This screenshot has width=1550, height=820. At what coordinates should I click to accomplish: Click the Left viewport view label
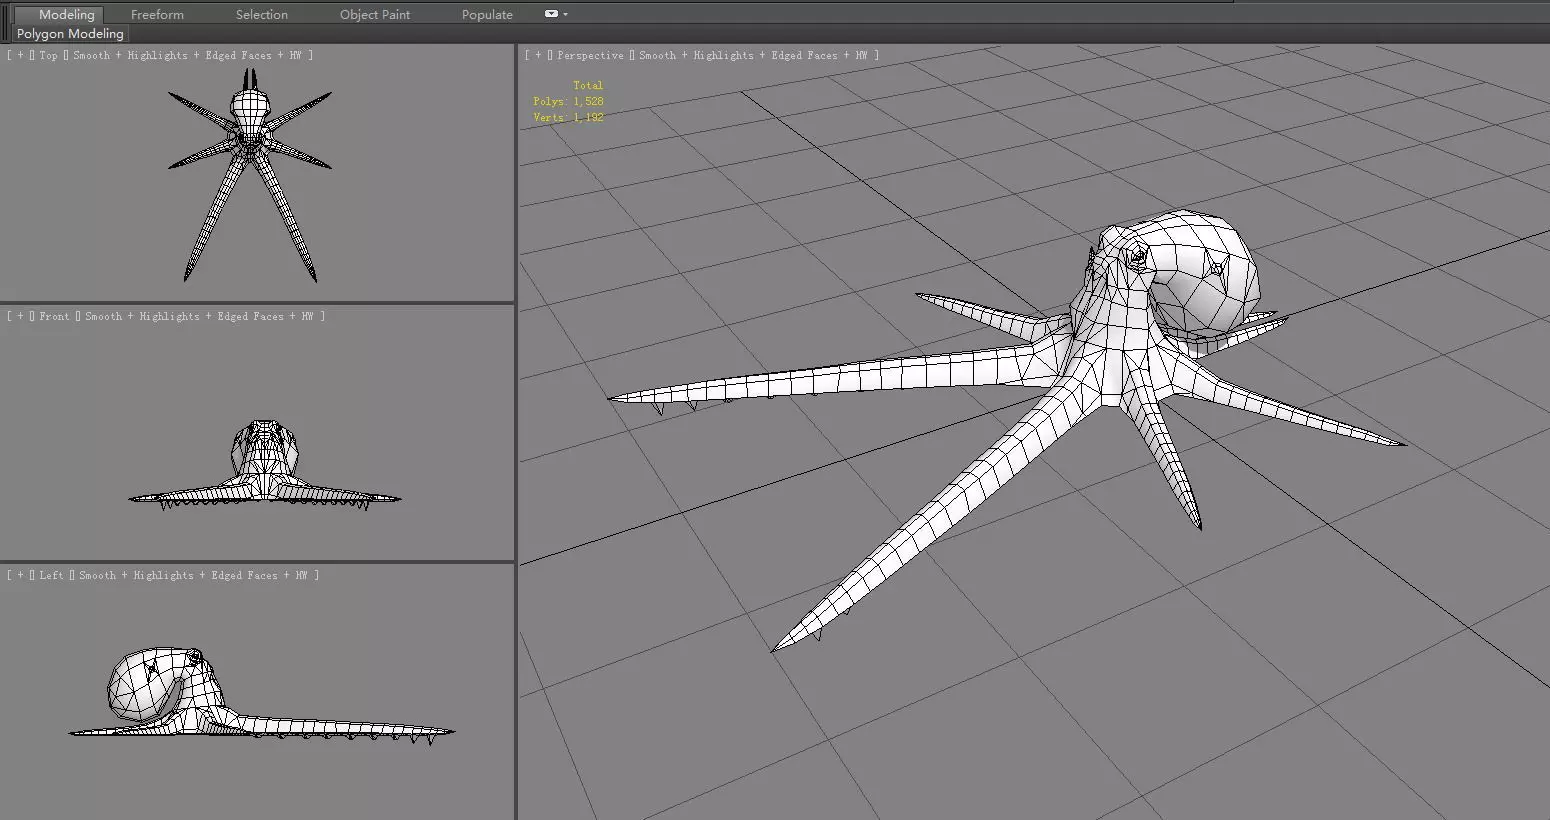[x=51, y=576]
